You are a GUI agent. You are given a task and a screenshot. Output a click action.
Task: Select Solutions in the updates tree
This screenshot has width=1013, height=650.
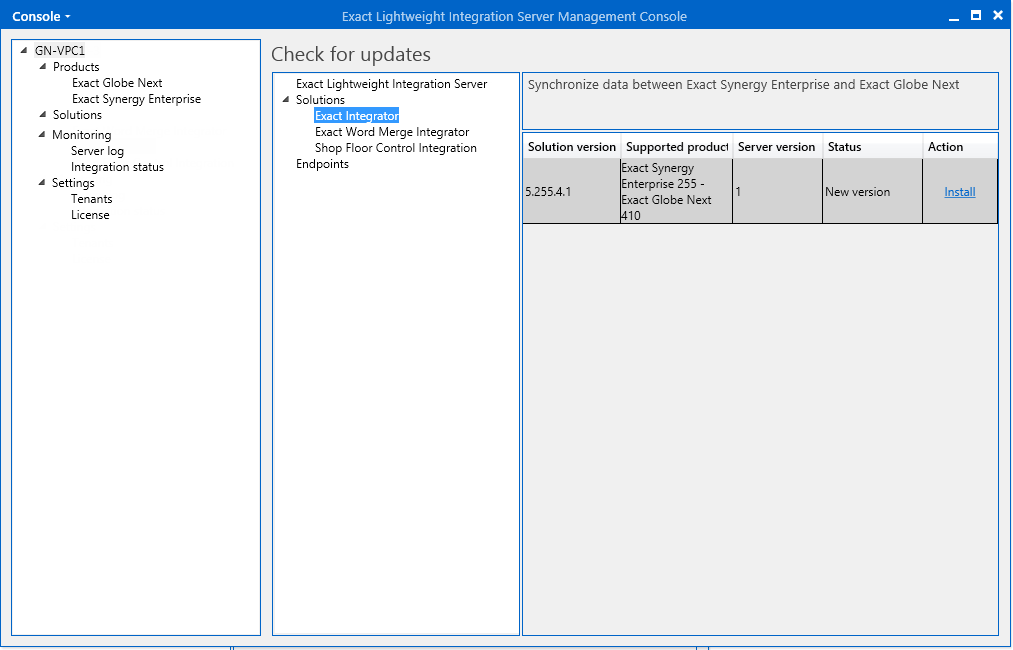point(320,100)
